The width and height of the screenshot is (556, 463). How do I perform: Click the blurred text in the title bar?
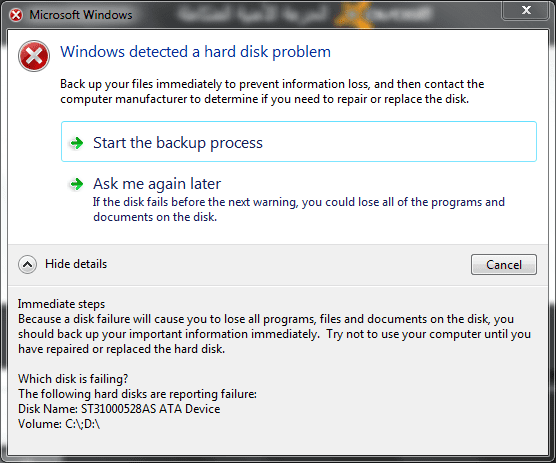[305, 15]
